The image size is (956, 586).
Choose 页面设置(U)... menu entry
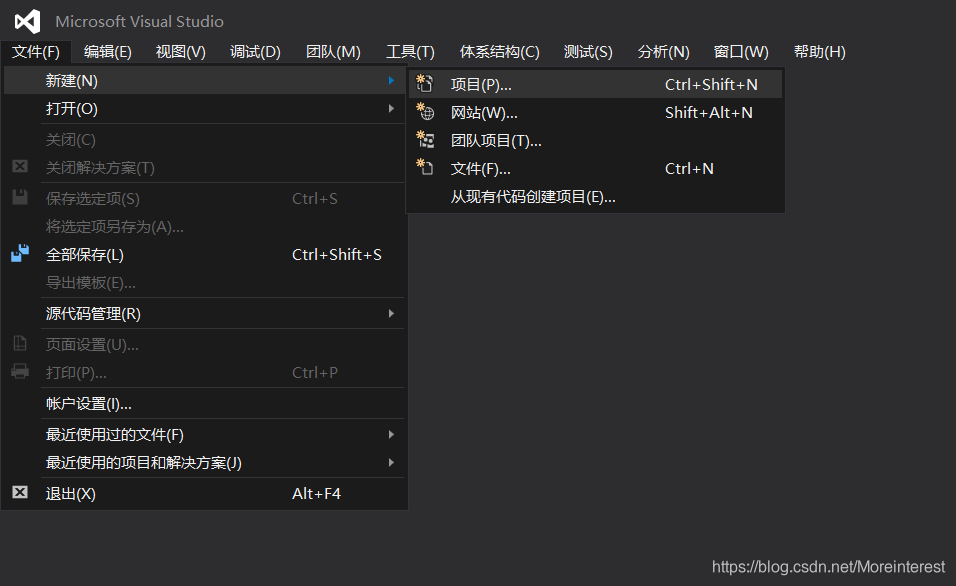(x=204, y=345)
